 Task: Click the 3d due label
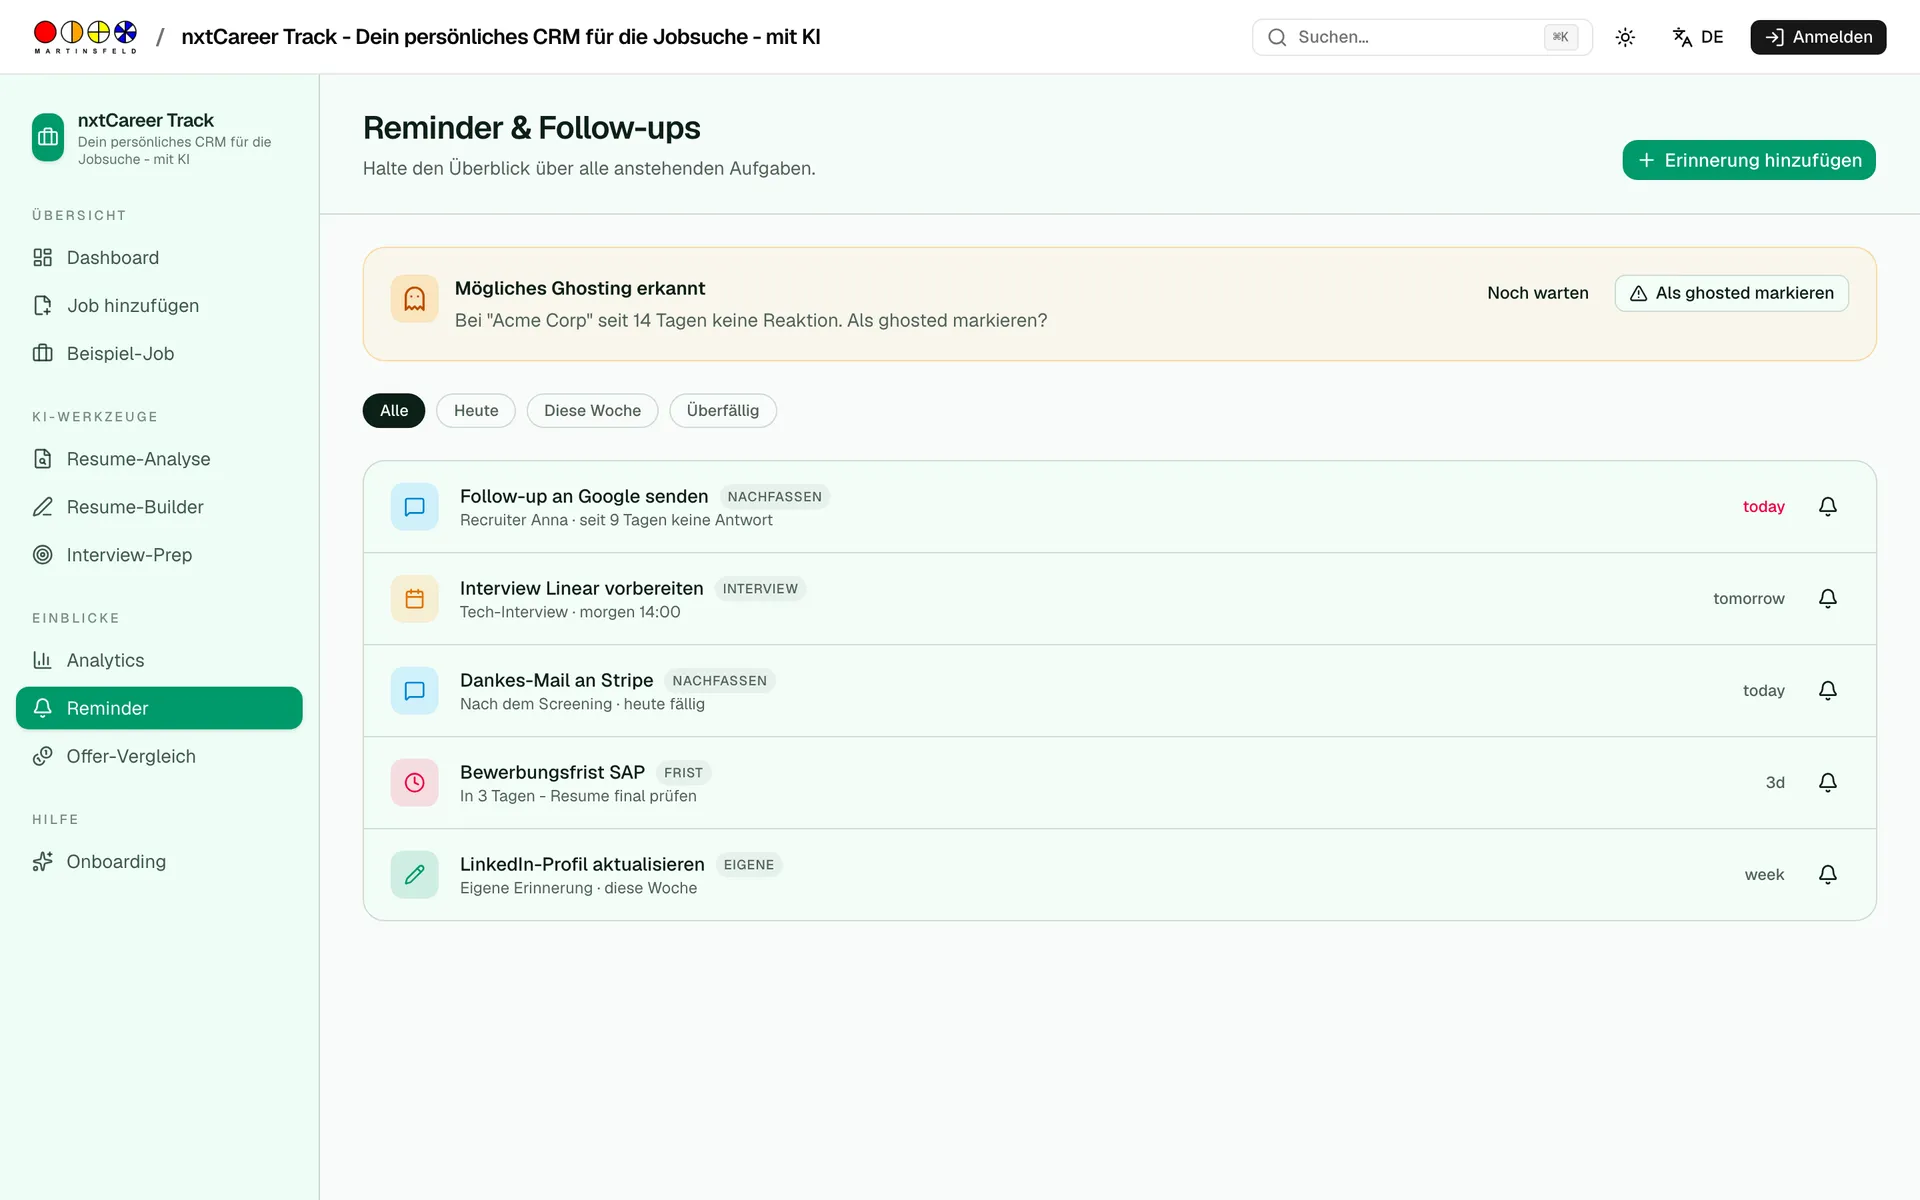(x=1775, y=783)
